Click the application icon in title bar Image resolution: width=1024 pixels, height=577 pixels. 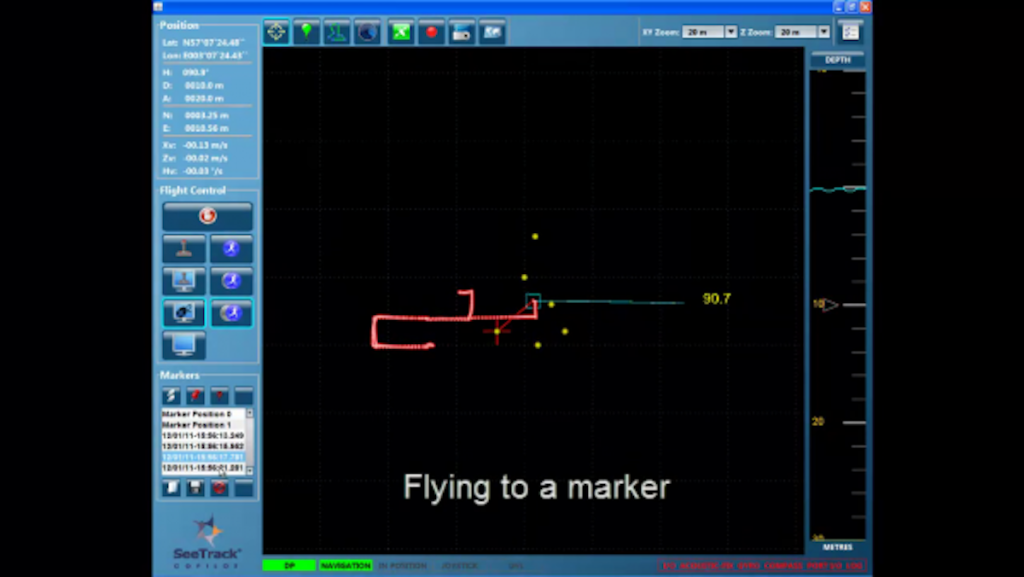(157, 7)
